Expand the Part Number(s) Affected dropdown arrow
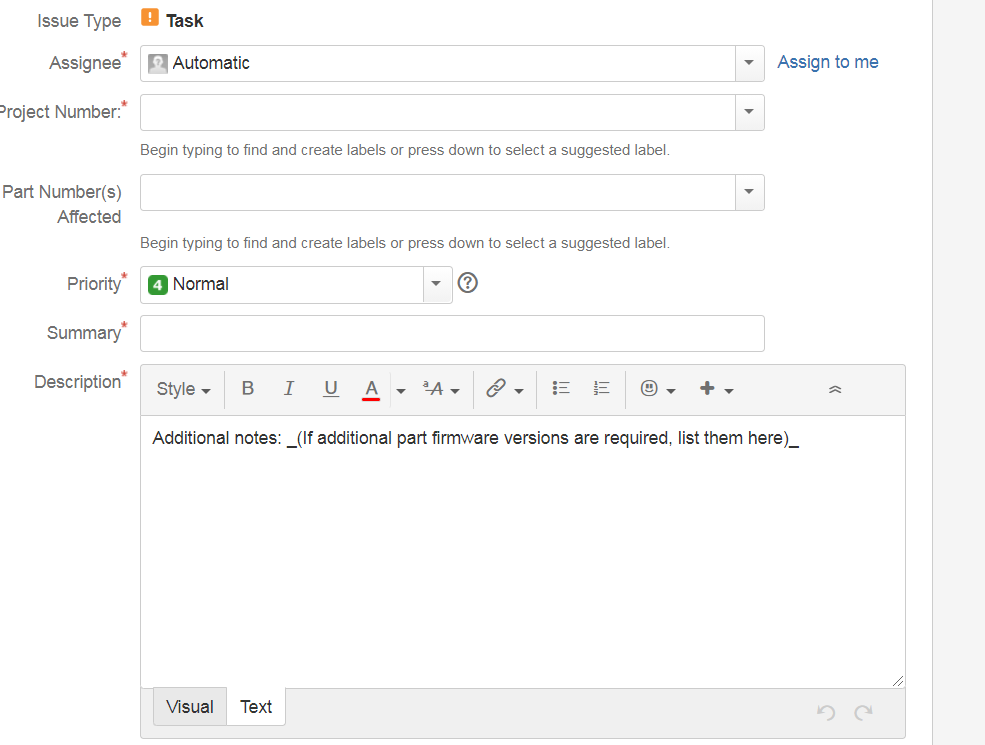This screenshot has height=745, width=985. pyautogui.click(x=749, y=192)
